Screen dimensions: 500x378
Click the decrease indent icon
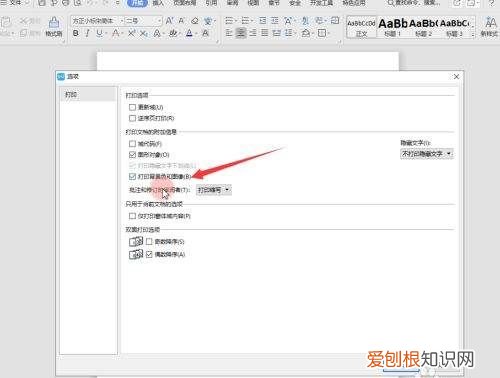(x=263, y=21)
